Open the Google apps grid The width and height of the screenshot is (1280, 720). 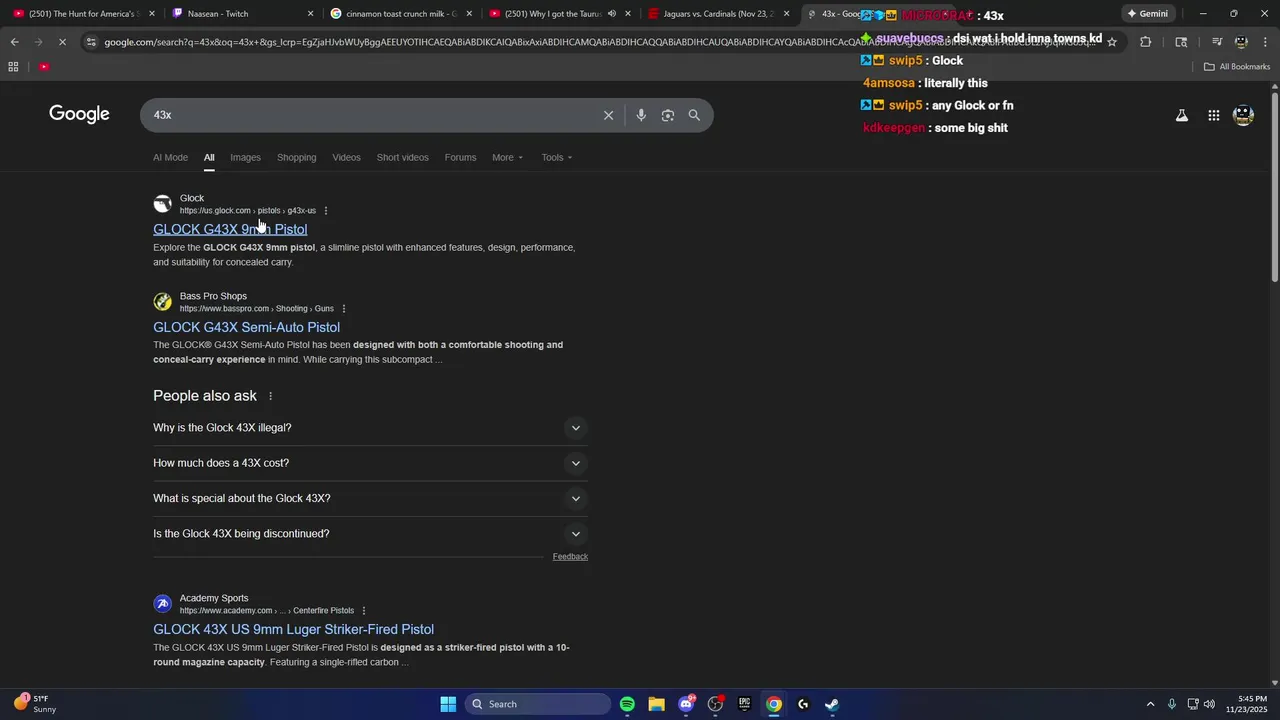tap(1213, 115)
